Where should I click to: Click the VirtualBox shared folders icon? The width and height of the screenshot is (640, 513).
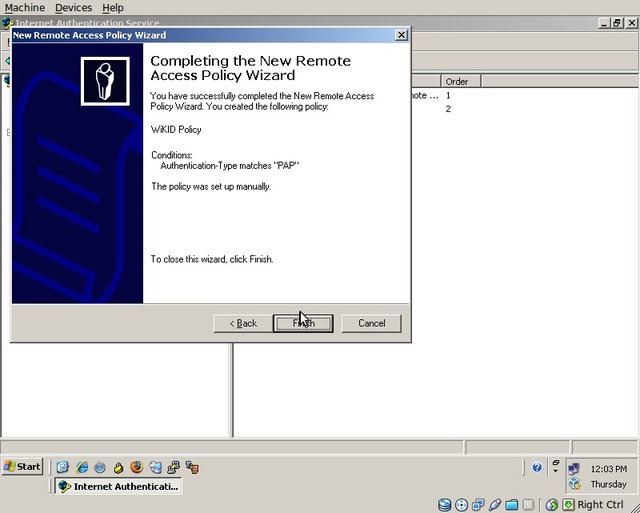[511, 504]
